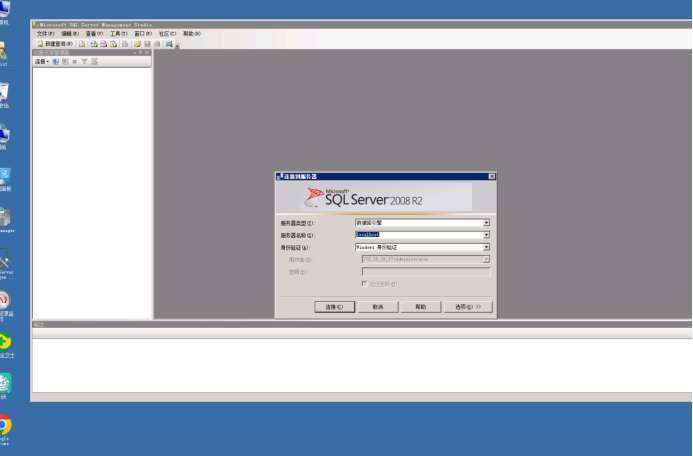This screenshot has width=693, height=456.
Task: Close the Object Explorer panel
Action: click(147, 53)
